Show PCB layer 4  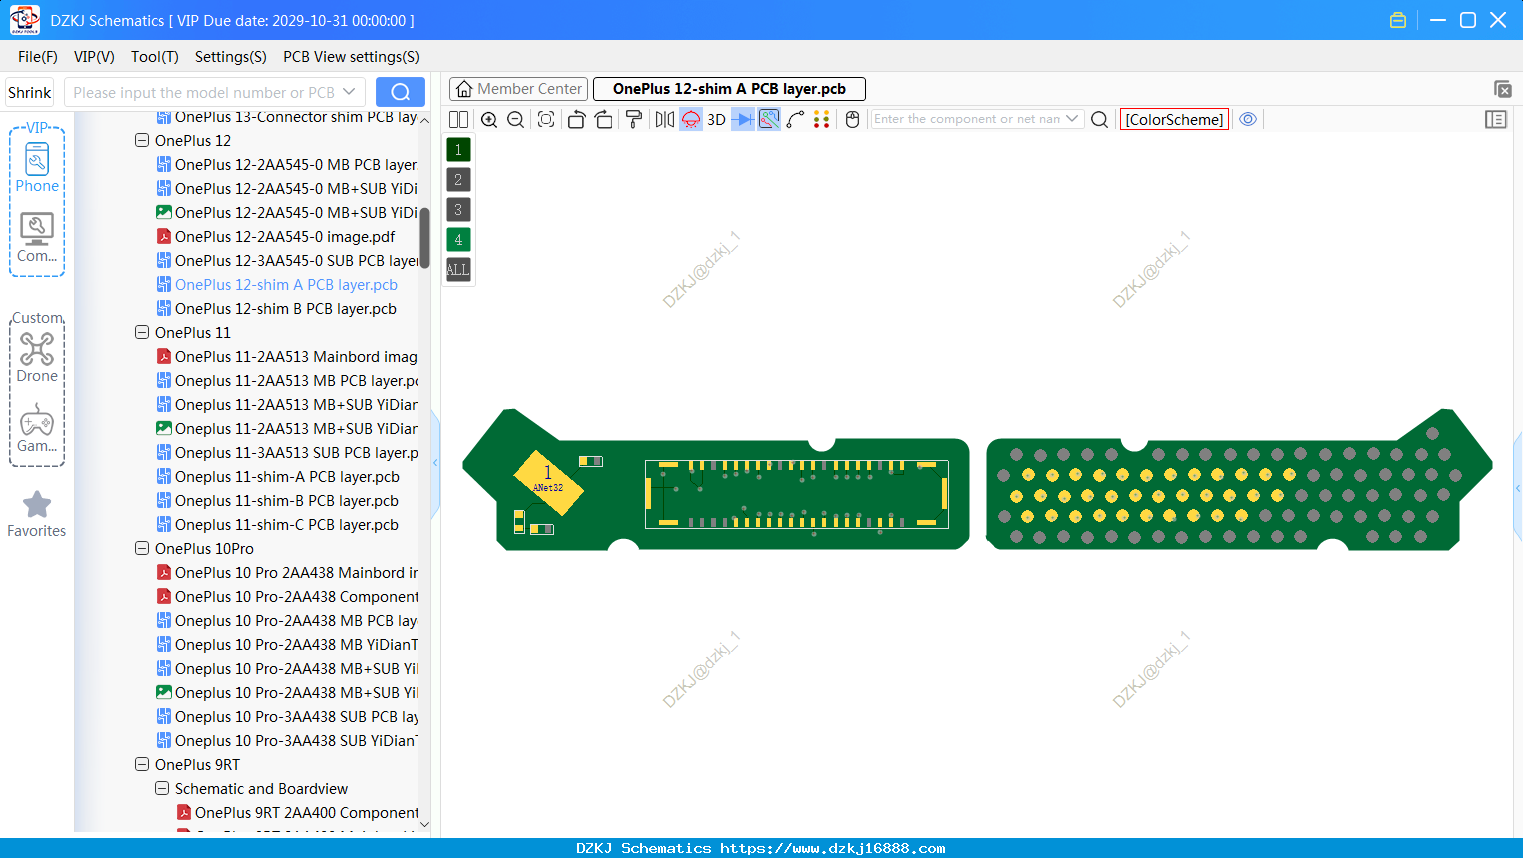[x=458, y=240]
